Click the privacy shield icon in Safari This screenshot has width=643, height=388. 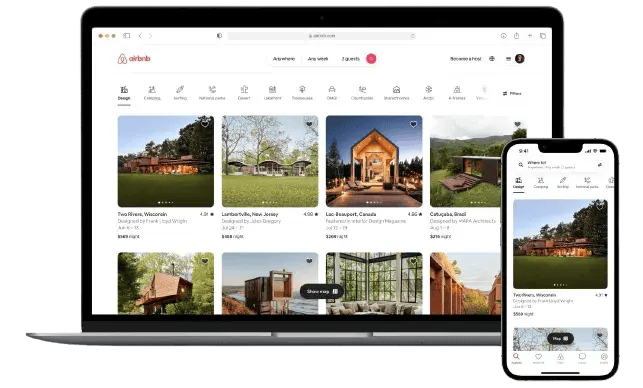click(219, 36)
